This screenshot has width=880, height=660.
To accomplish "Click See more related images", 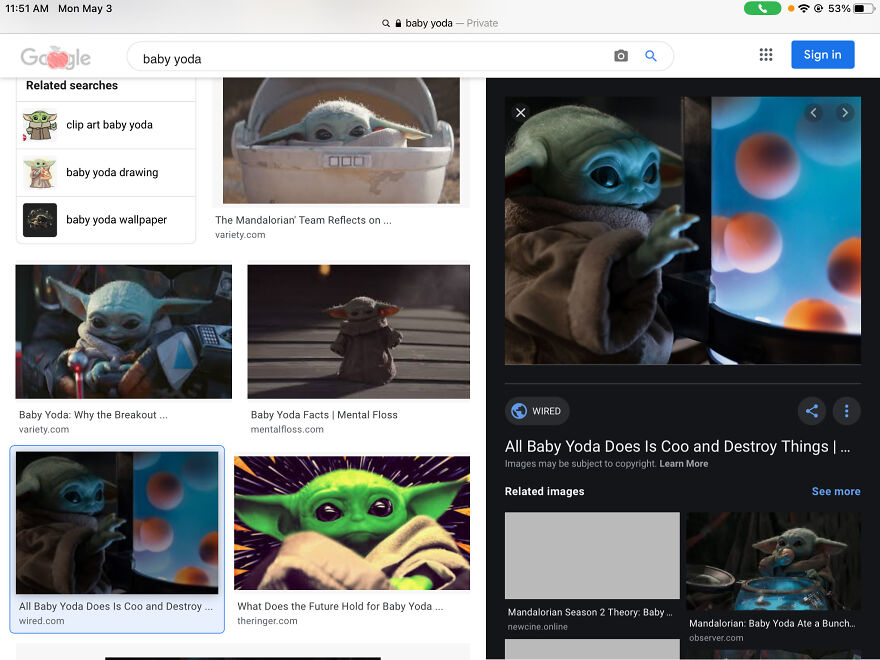I will click(x=835, y=491).
